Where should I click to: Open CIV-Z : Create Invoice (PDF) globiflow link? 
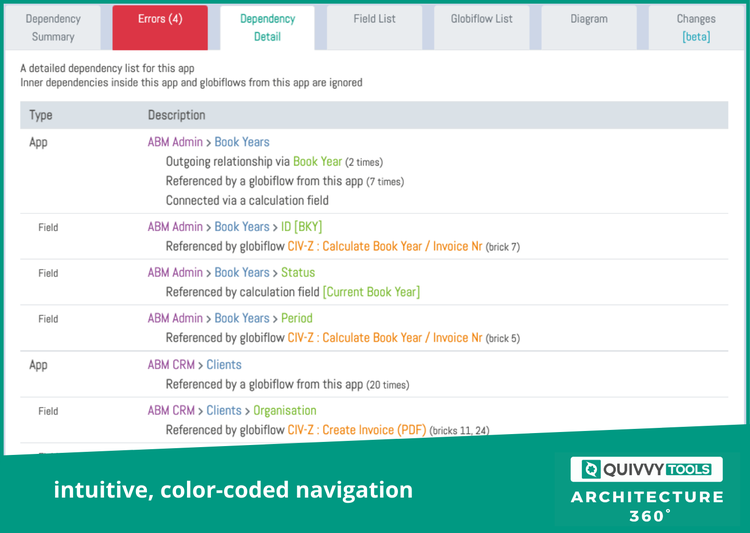click(x=357, y=430)
